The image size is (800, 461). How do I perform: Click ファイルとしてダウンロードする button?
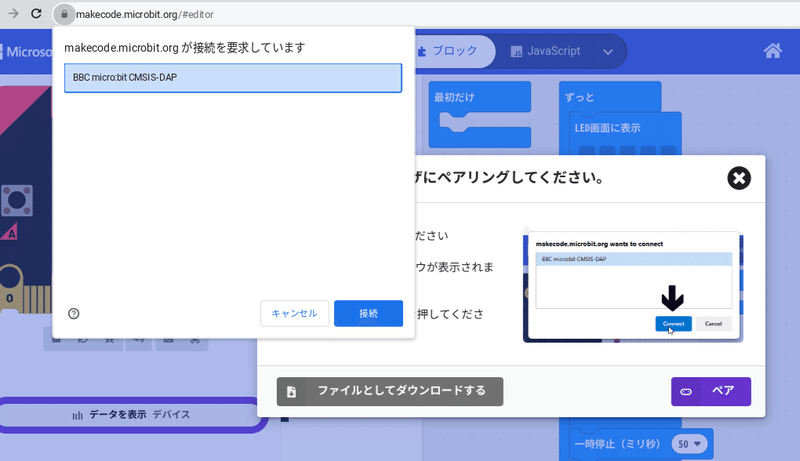(390, 392)
